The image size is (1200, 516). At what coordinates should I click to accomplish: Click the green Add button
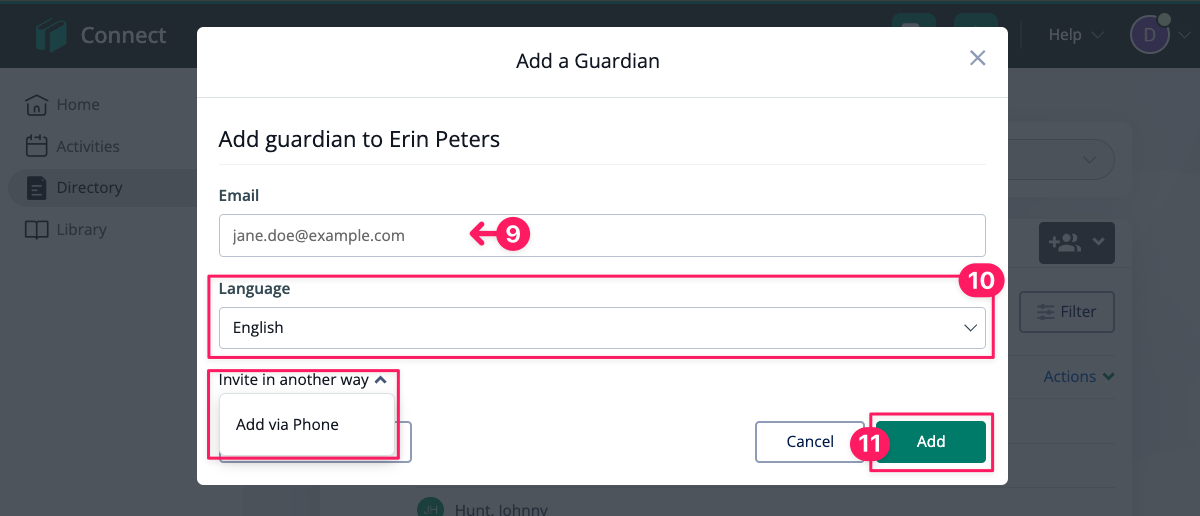[x=931, y=441]
